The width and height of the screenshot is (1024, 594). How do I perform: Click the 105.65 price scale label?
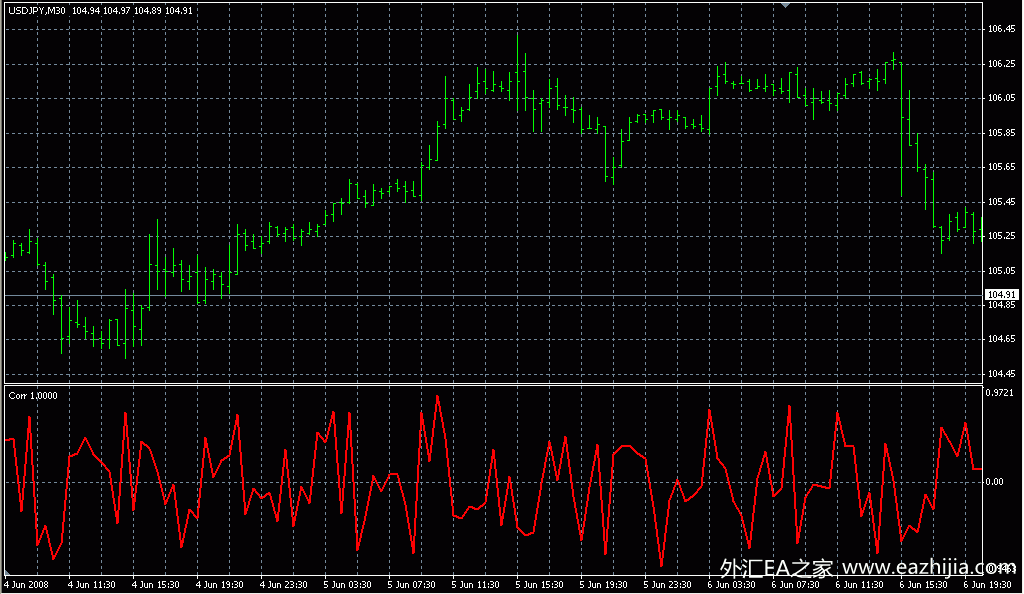point(1001,167)
